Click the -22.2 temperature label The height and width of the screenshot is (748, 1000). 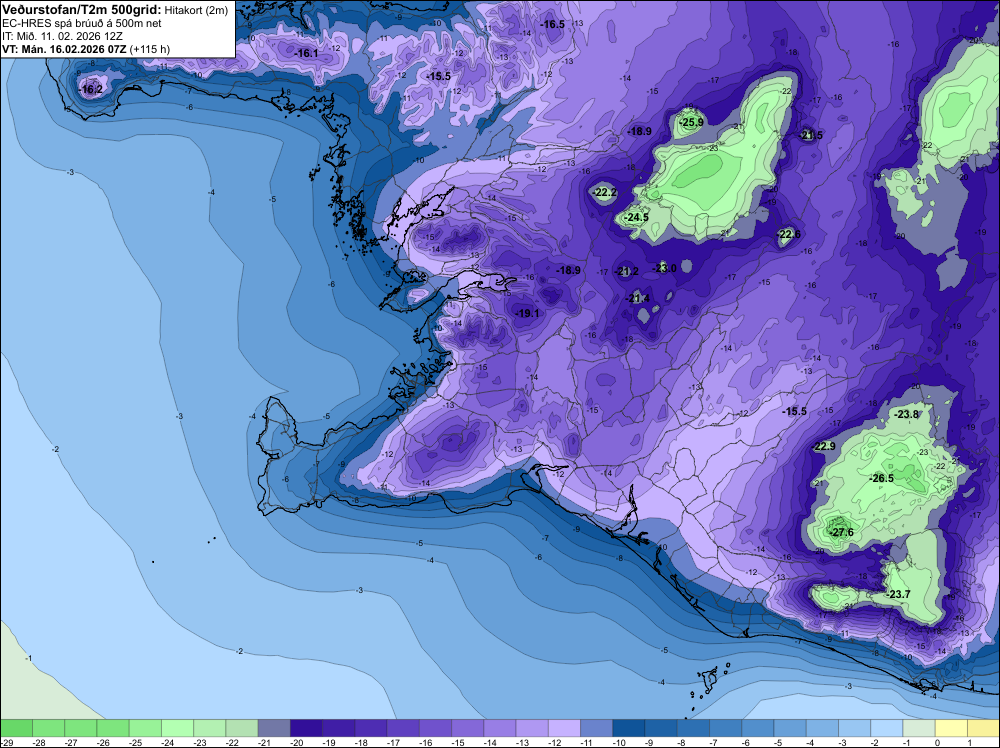(x=605, y=193)
